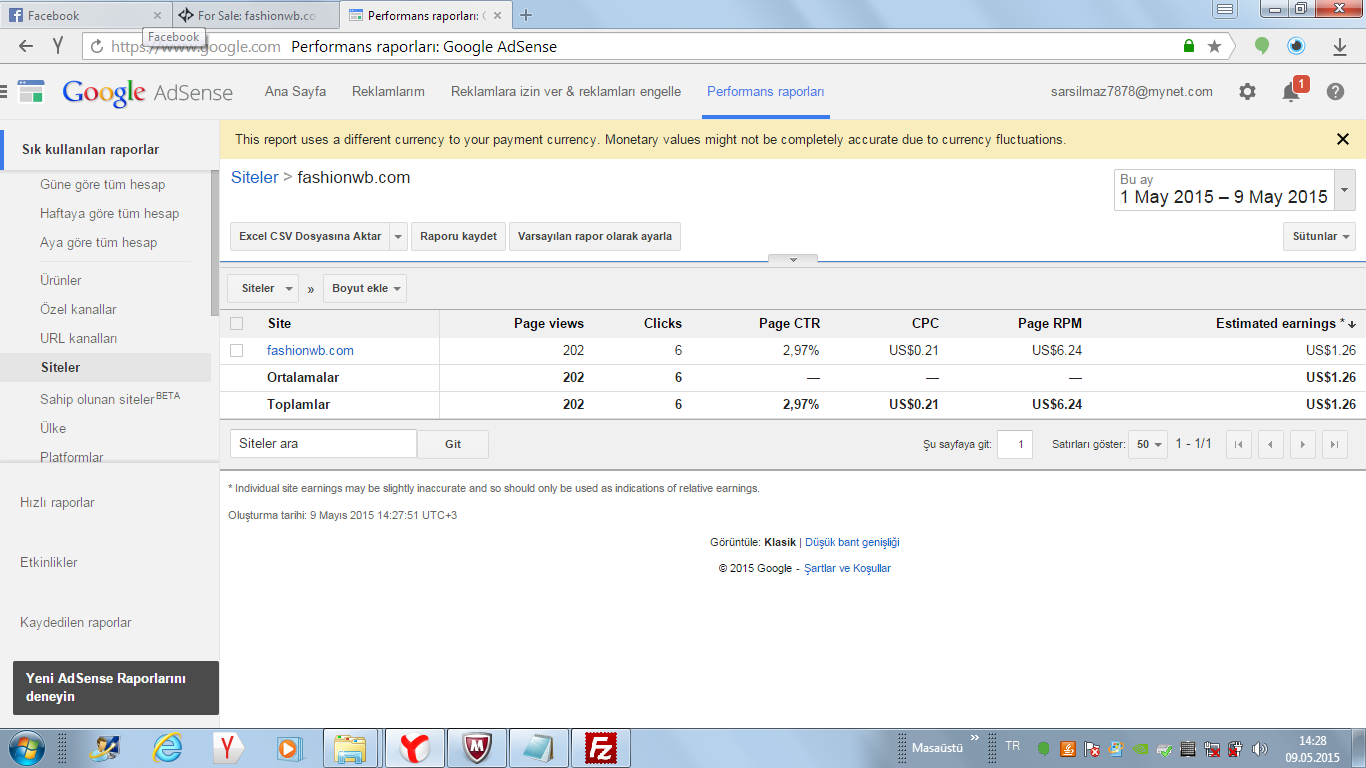This screenshot has width=1366, height=768.
Task: Click Varsayılan rapor olarak ayarla
Action: [595, 237]
